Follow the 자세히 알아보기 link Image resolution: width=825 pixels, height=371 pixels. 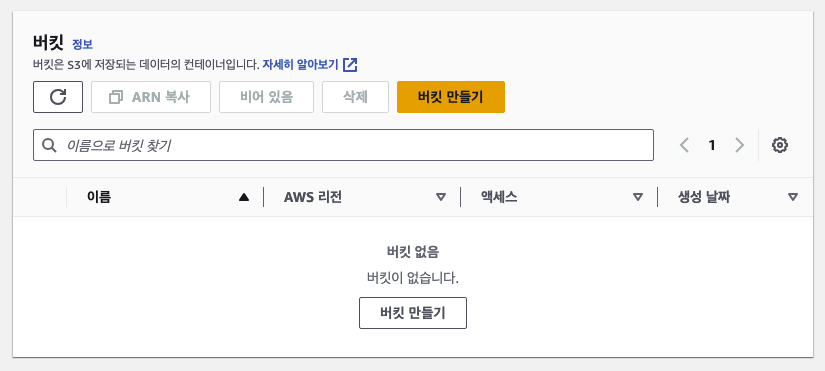[300, 65]
